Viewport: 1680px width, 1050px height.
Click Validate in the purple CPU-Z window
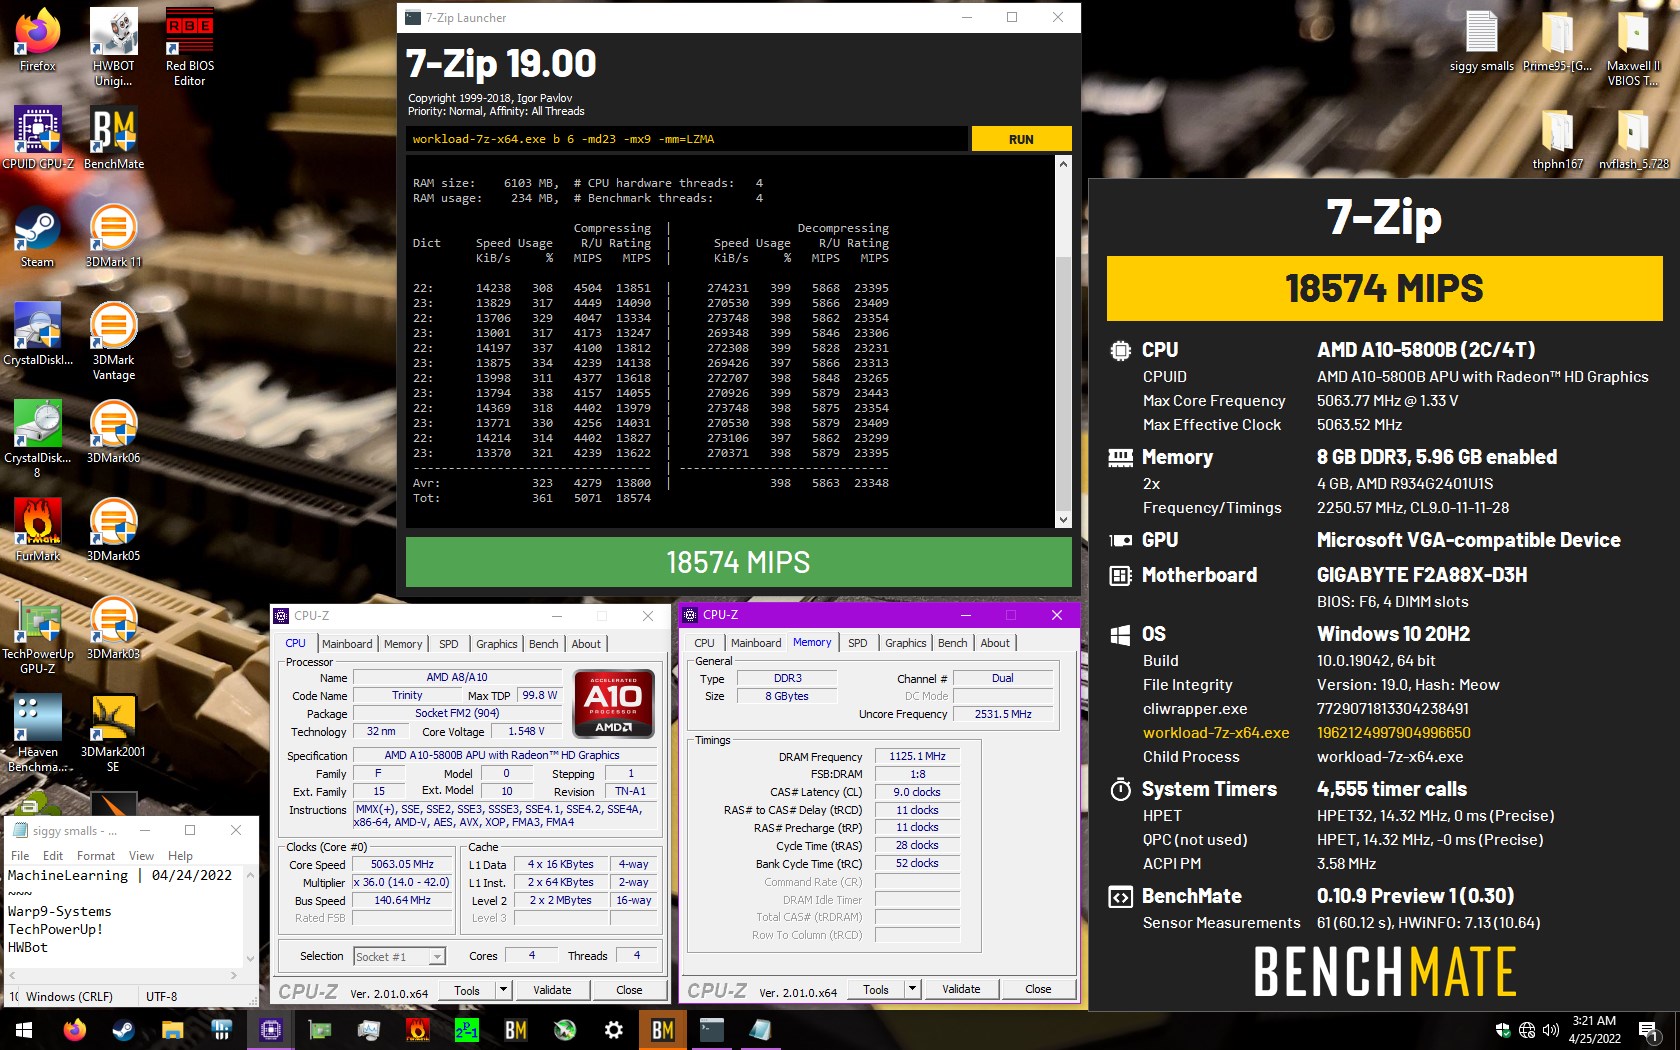pyautogui.click(x=961, y=989)
